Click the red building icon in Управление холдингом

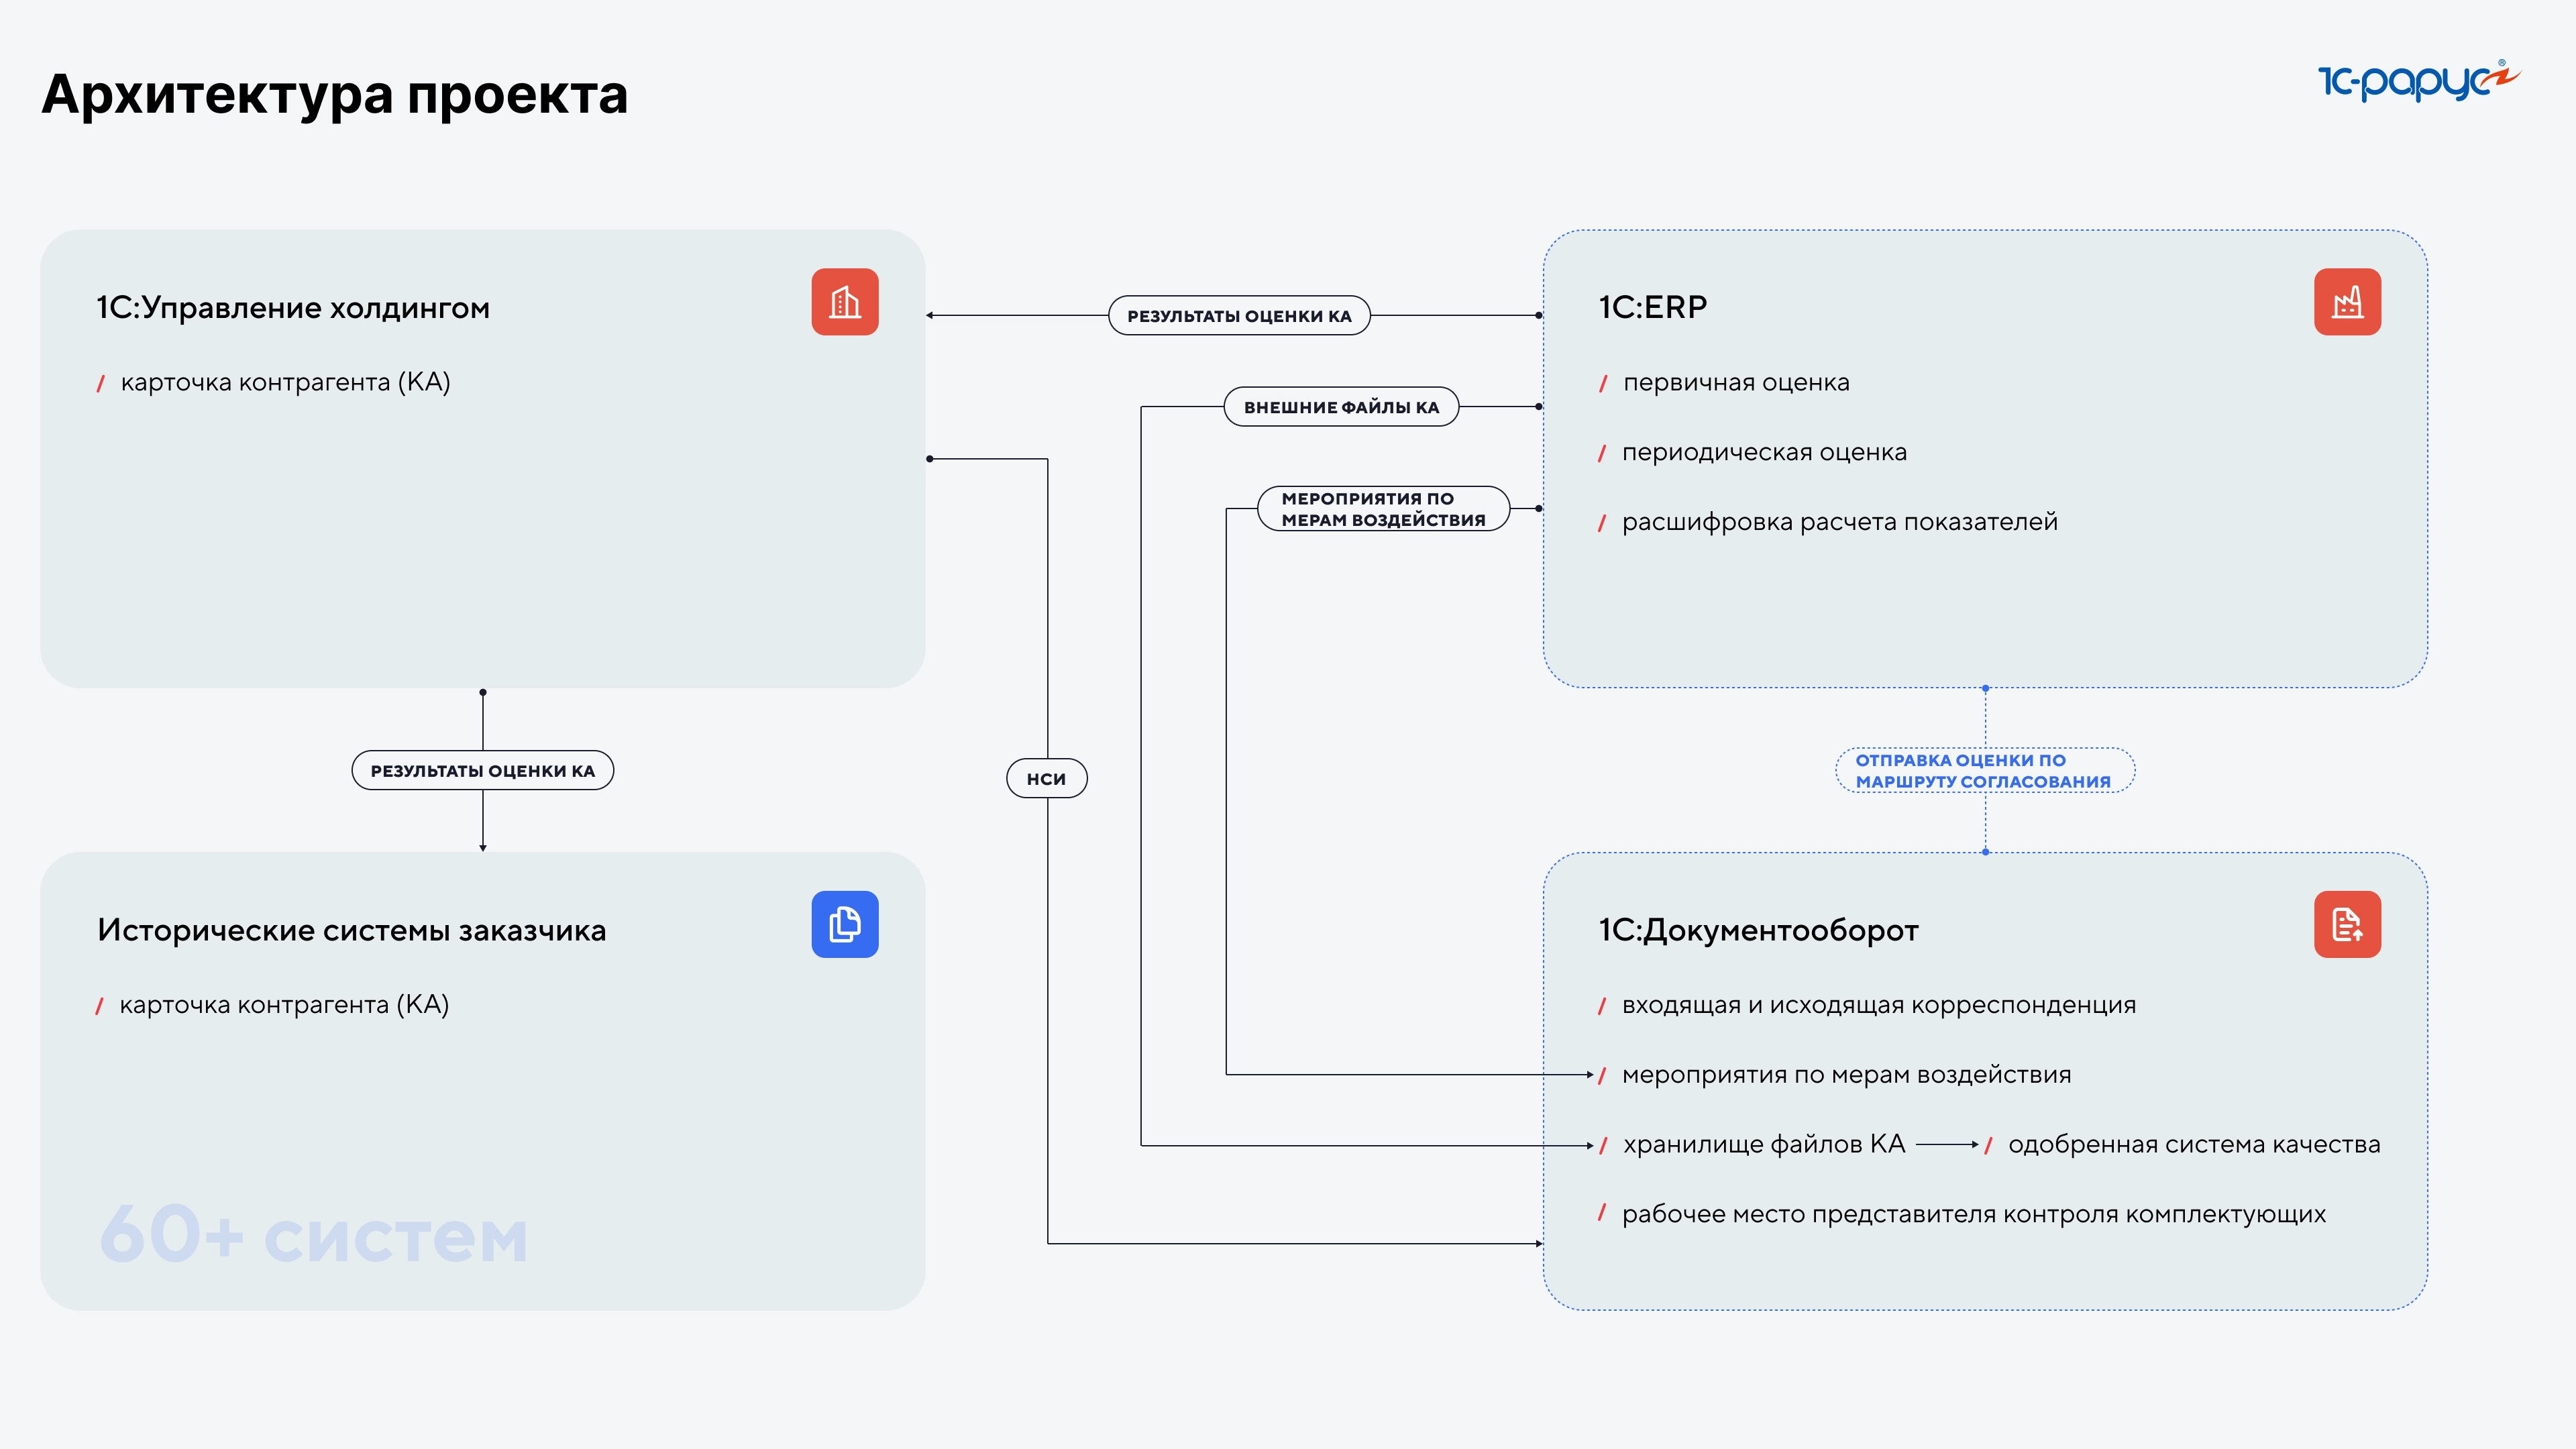tap(844, 302)
